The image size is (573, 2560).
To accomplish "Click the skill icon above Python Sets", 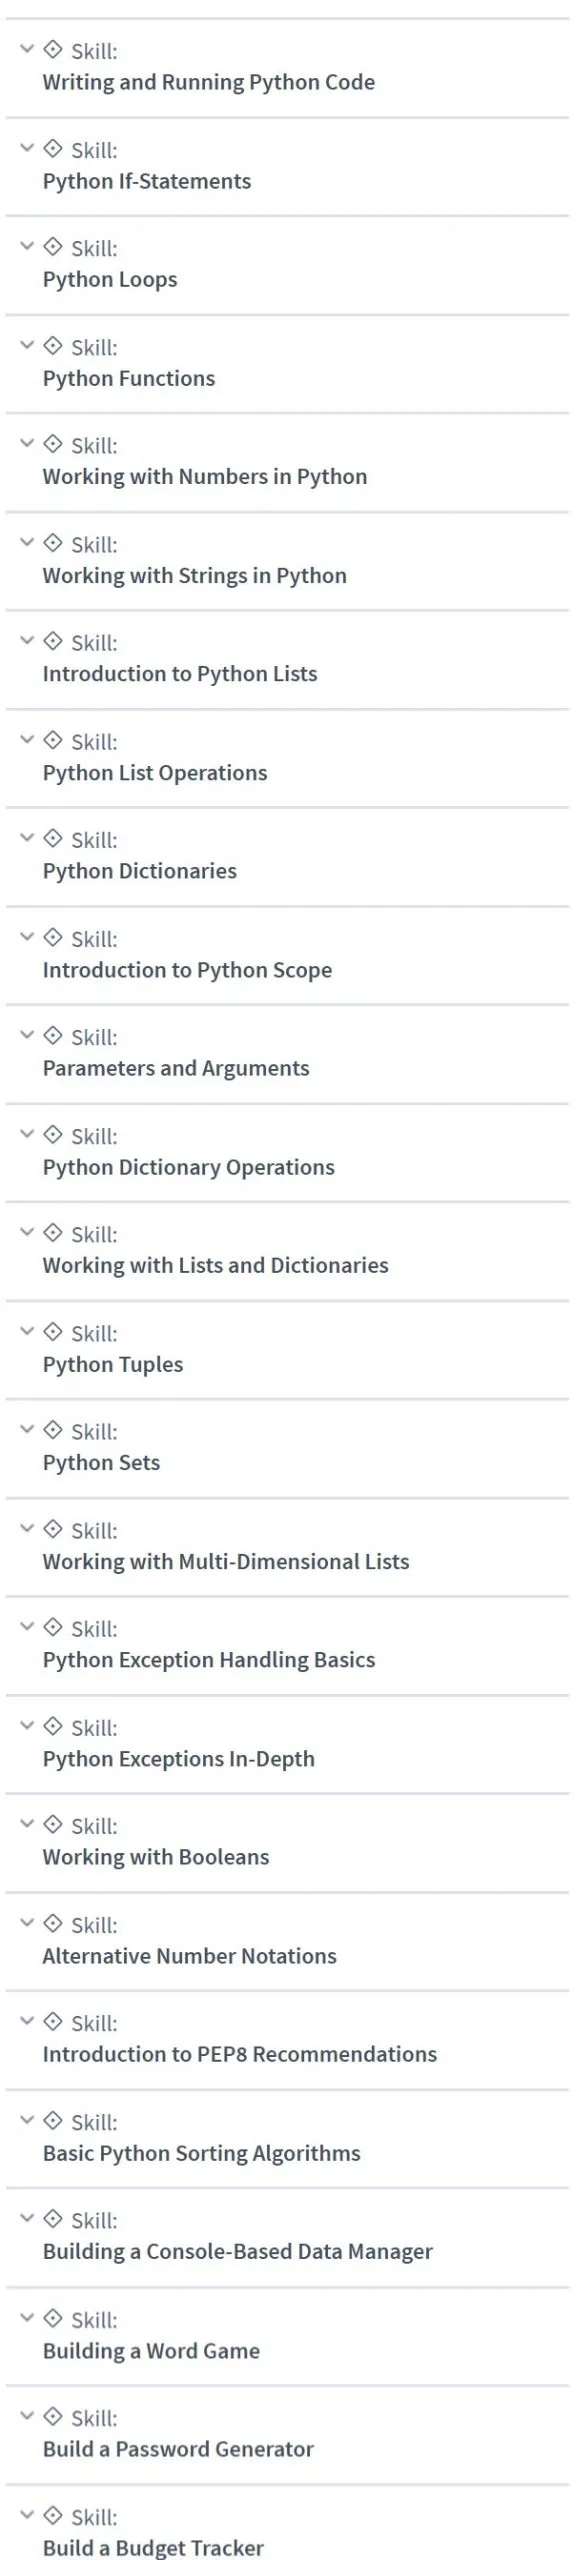I will (x=53, y=1430).
